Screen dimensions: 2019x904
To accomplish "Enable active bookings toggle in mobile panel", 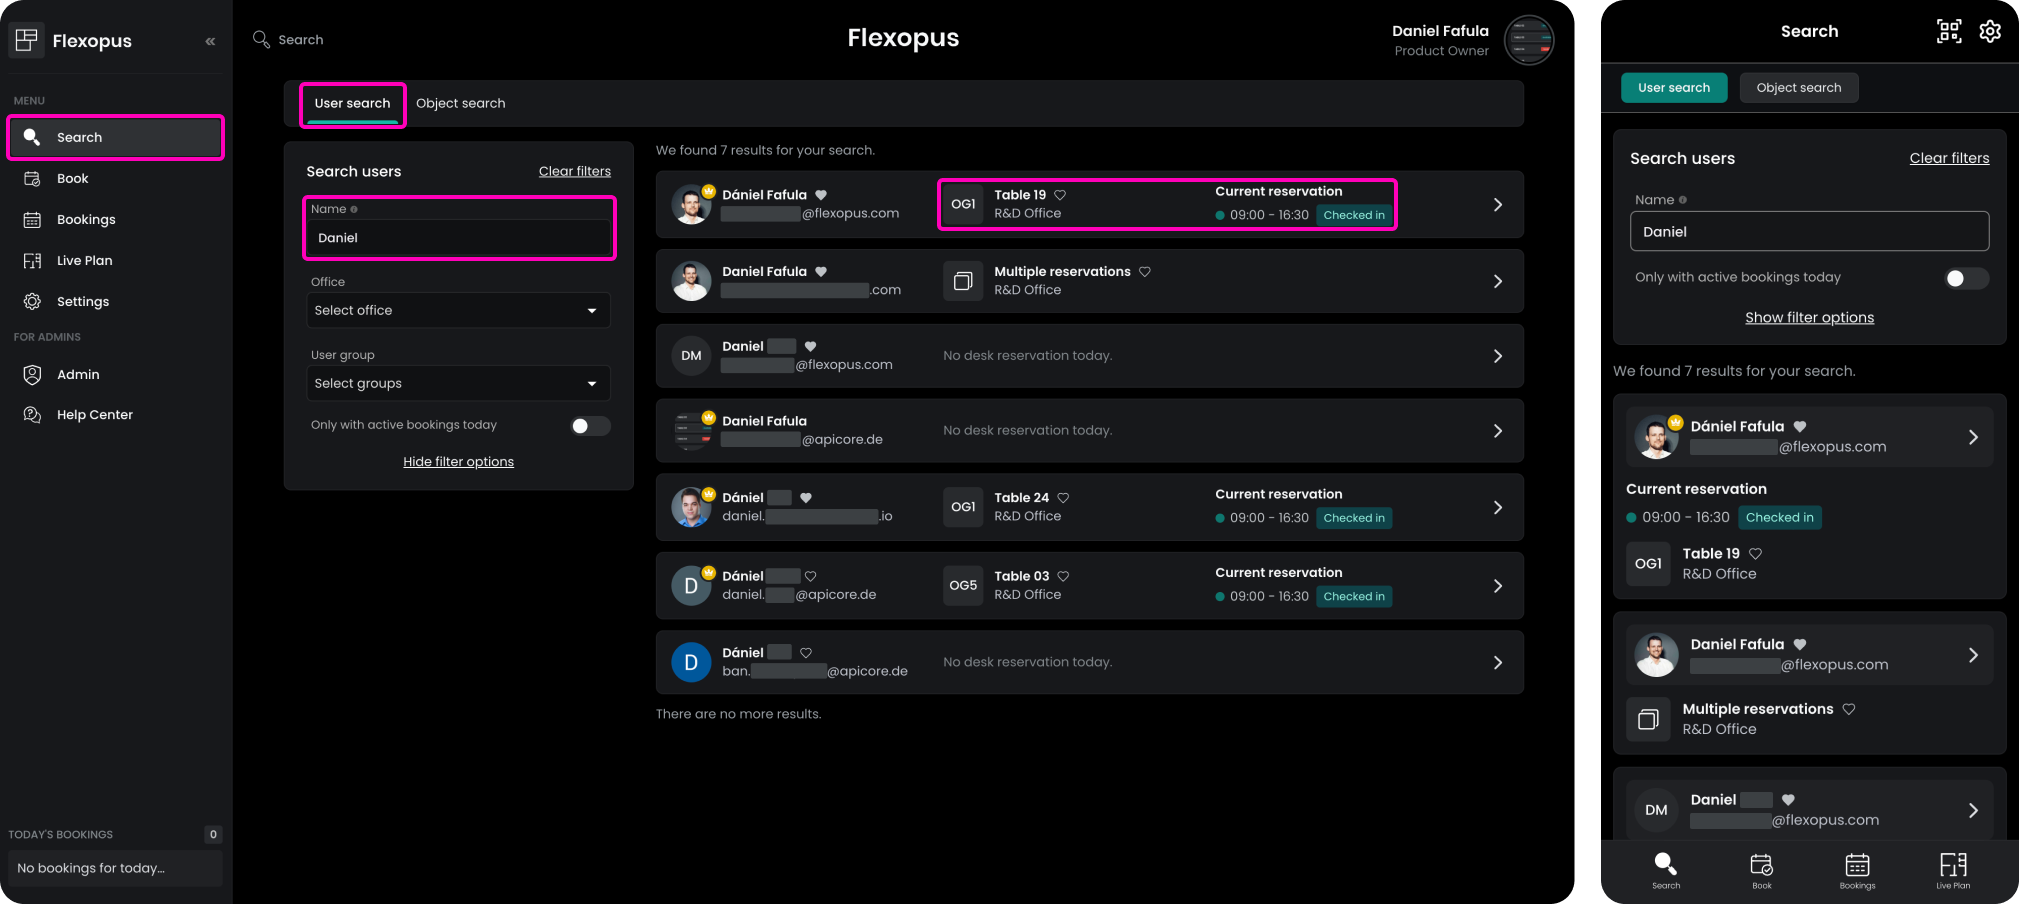I will point(1965,279).
